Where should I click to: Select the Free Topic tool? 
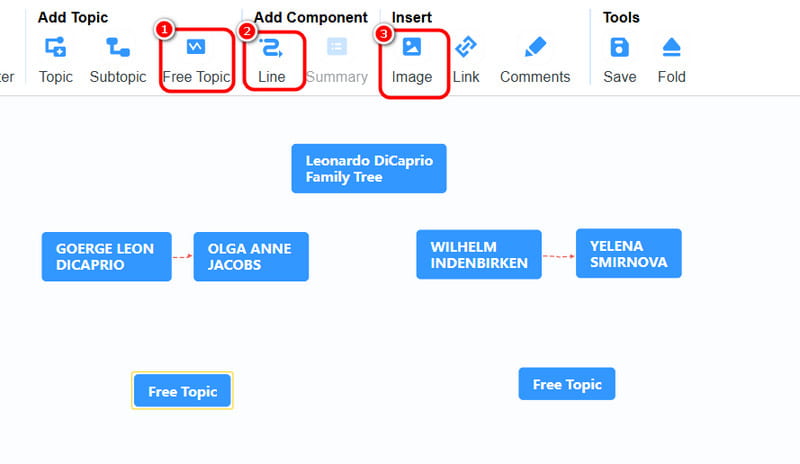(196, 60)
